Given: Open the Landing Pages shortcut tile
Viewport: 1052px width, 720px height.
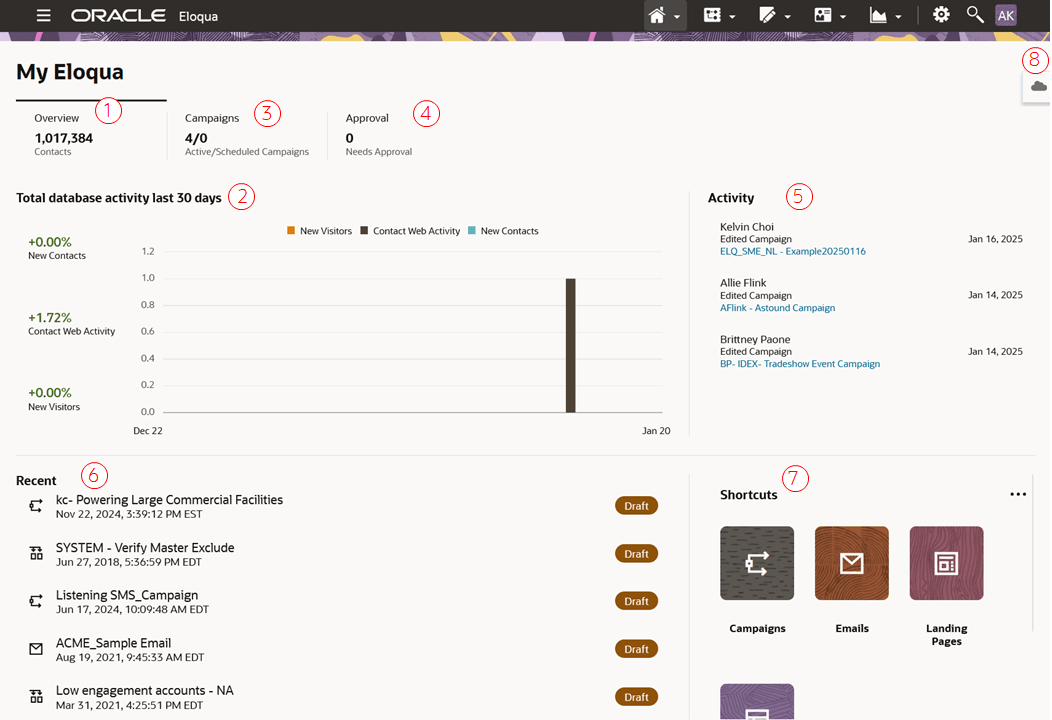Looking at the screenshot, I should click(x=946, y=563).
